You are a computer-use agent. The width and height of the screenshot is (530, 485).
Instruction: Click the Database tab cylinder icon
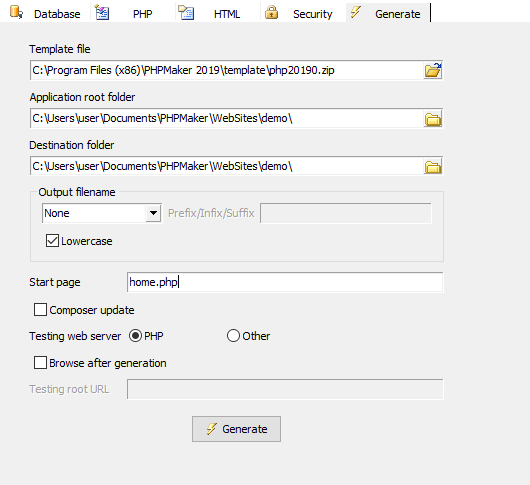coord(16,12)
